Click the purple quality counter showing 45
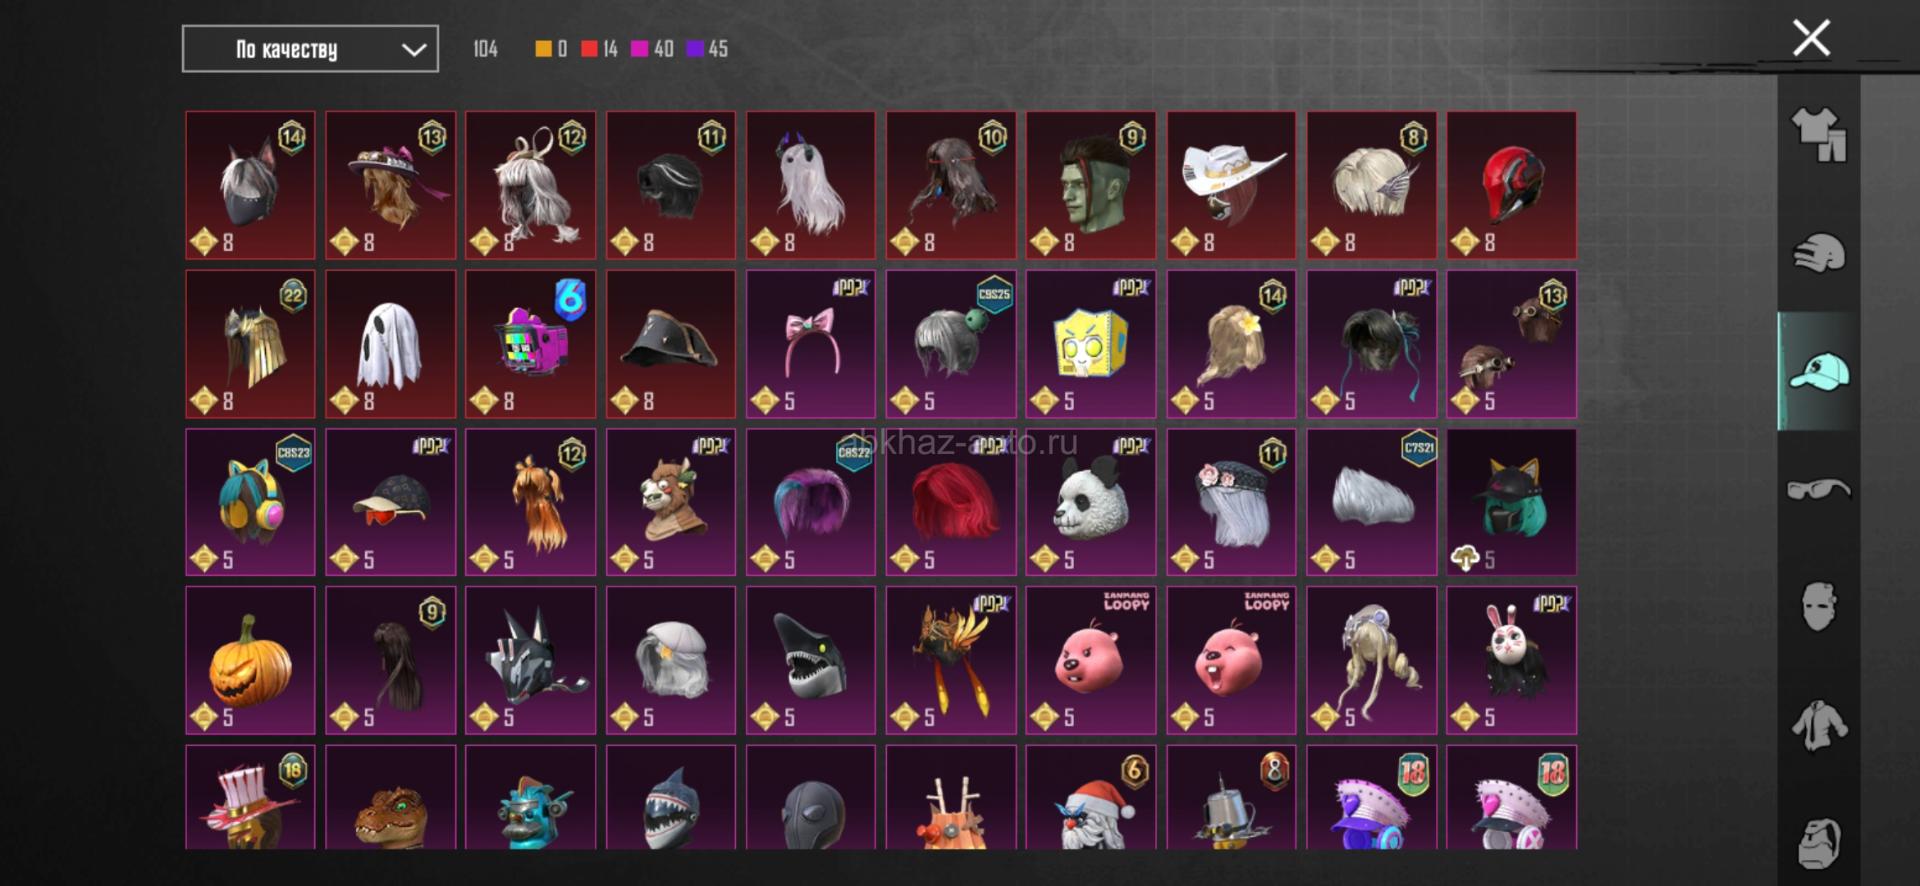 pos(707,49)
